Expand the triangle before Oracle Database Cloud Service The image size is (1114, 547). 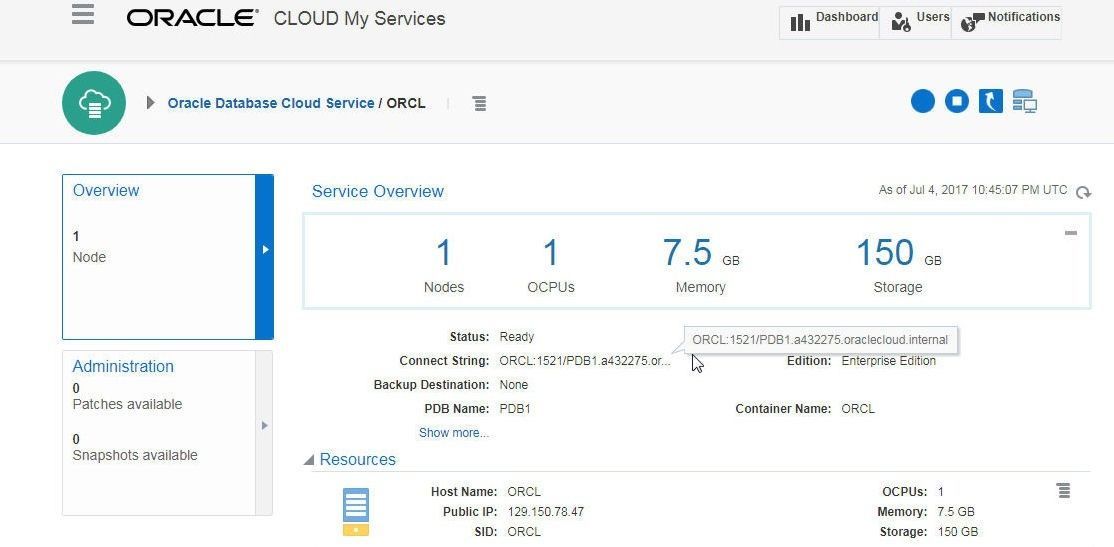[x=151, y=103]
